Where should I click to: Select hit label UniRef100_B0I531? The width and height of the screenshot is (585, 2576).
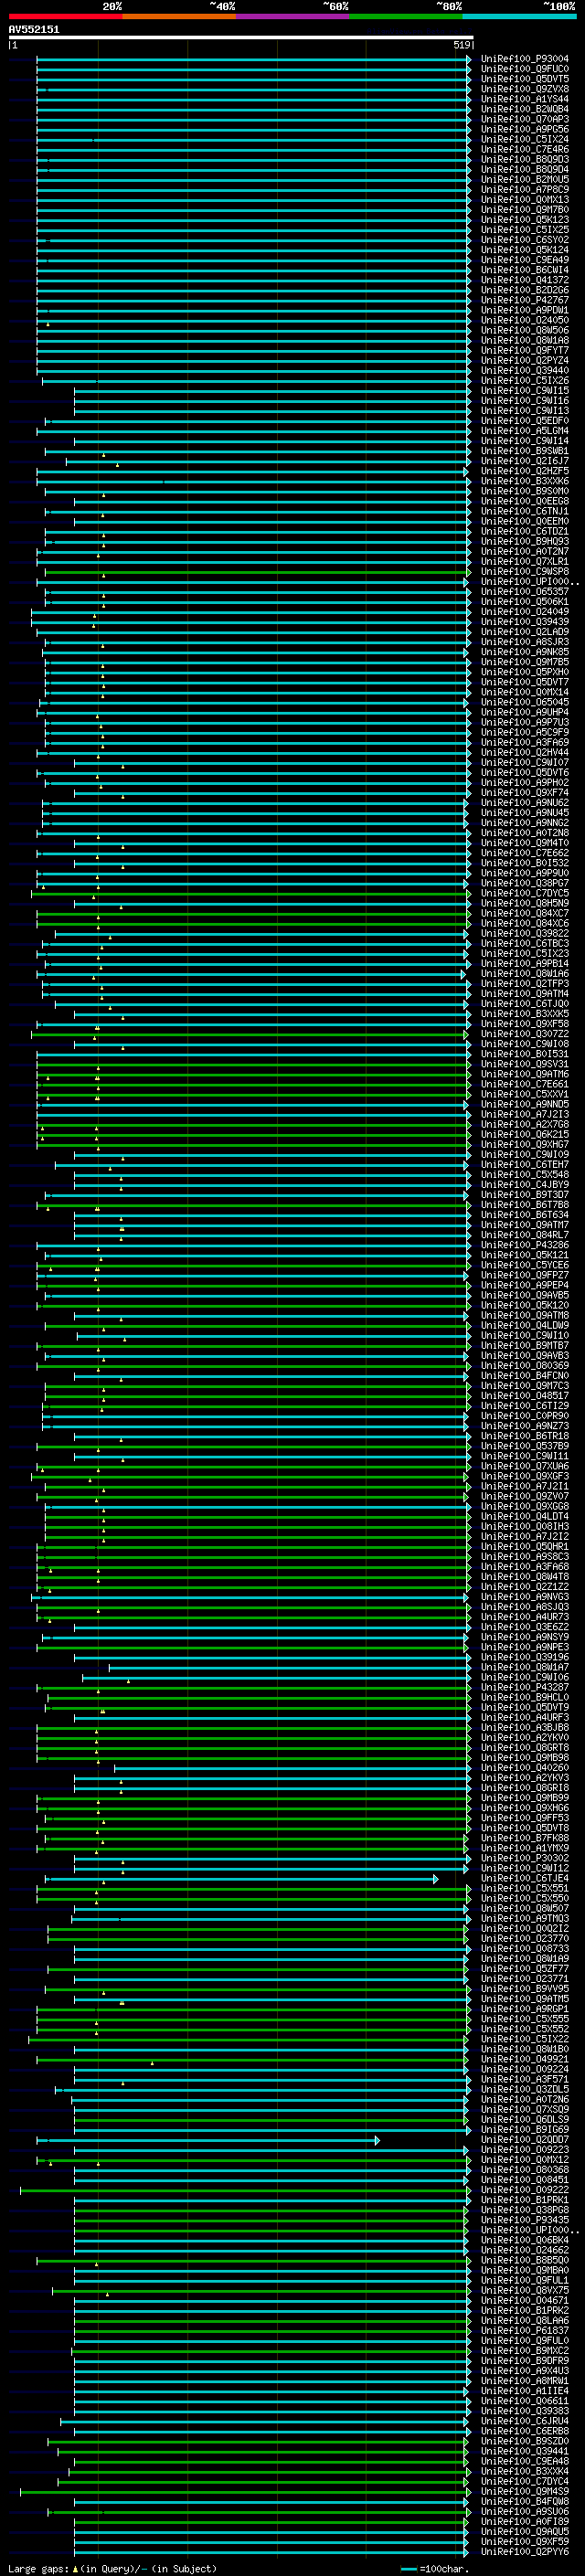click(525, 1054)
